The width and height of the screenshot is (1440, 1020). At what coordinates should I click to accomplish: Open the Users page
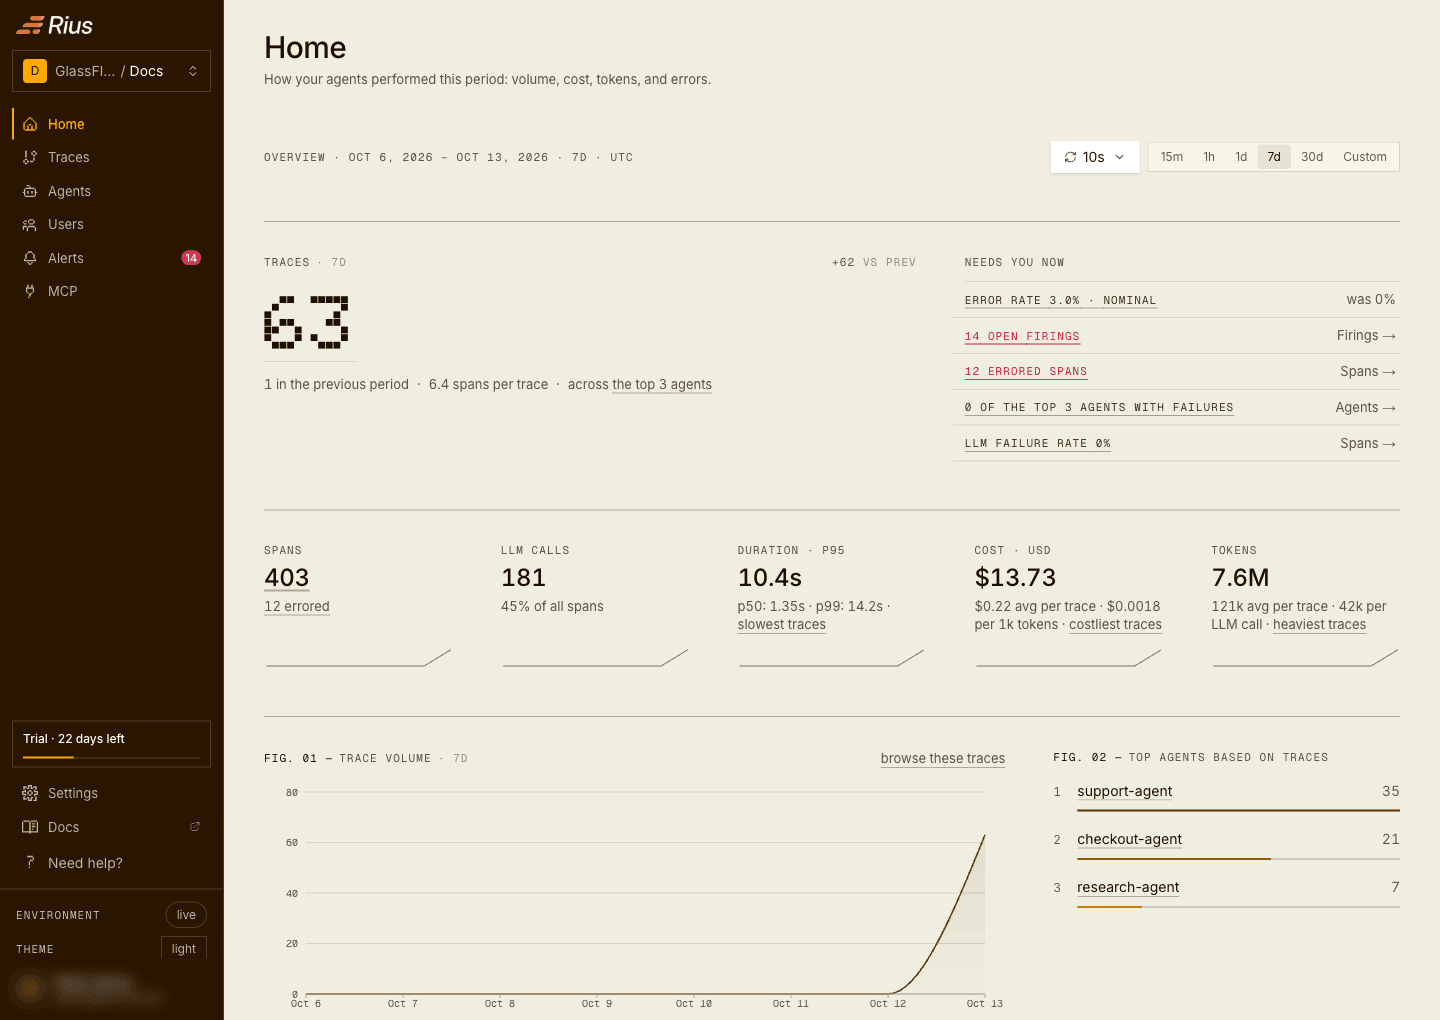[112, 224]
